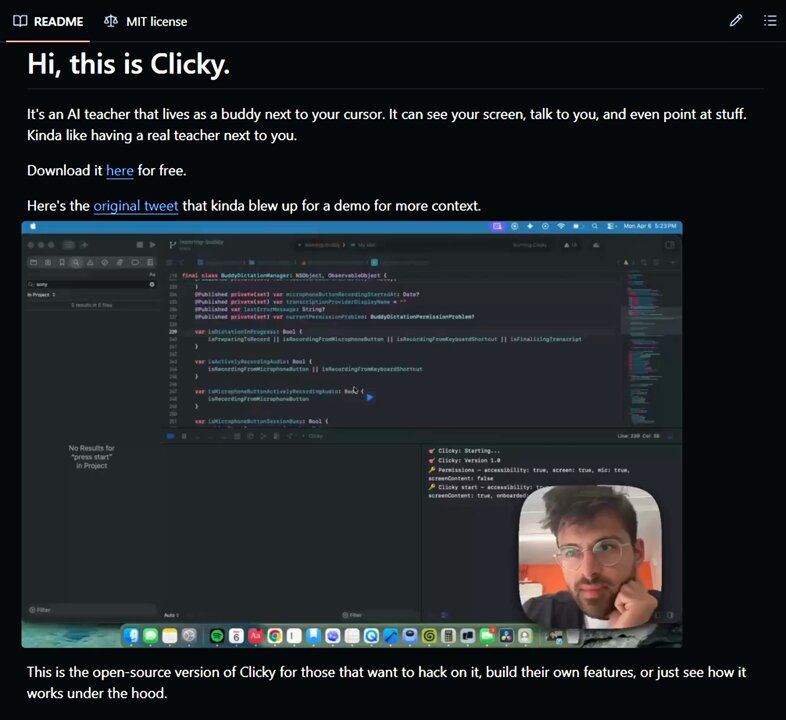
Task: Click the Apple menu in demo image
Action: (33, 226)
